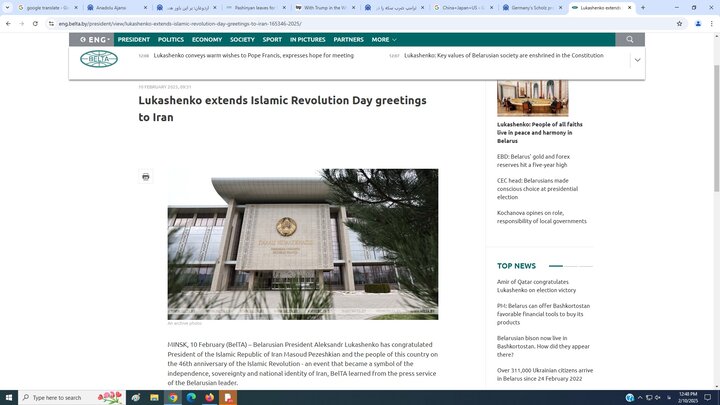The width and height of the screenshot is (720, 405).
Task: Open a new browser tab
Action: tap(642, 7)
